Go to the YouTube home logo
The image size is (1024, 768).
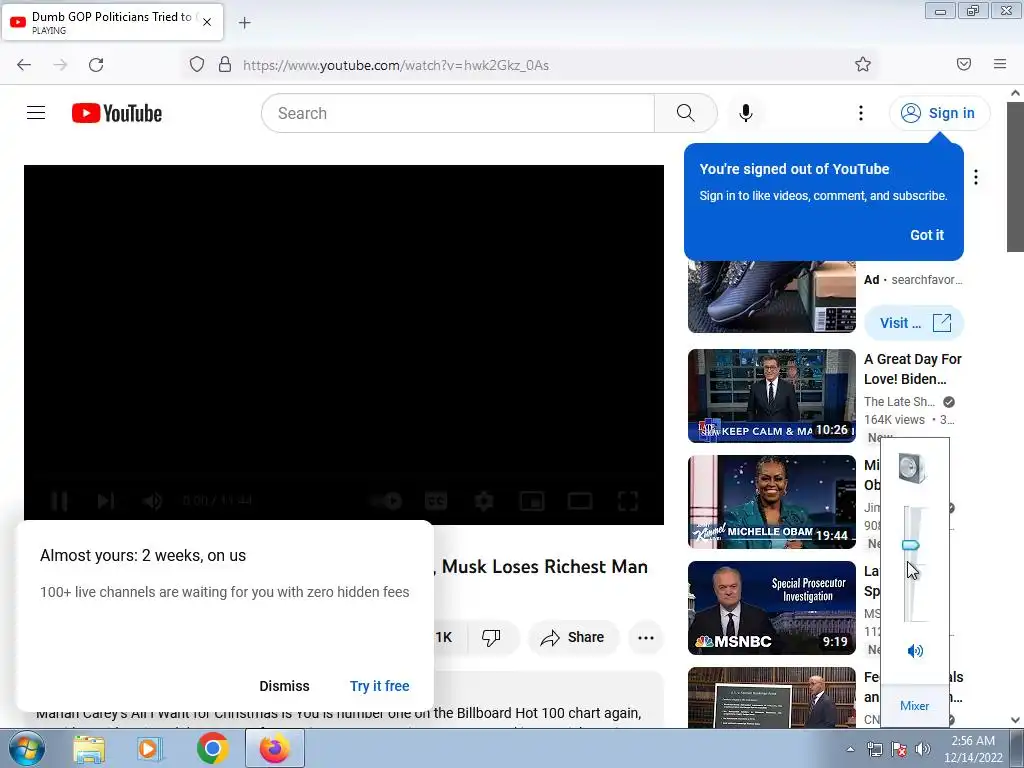[x=117, y=113]
